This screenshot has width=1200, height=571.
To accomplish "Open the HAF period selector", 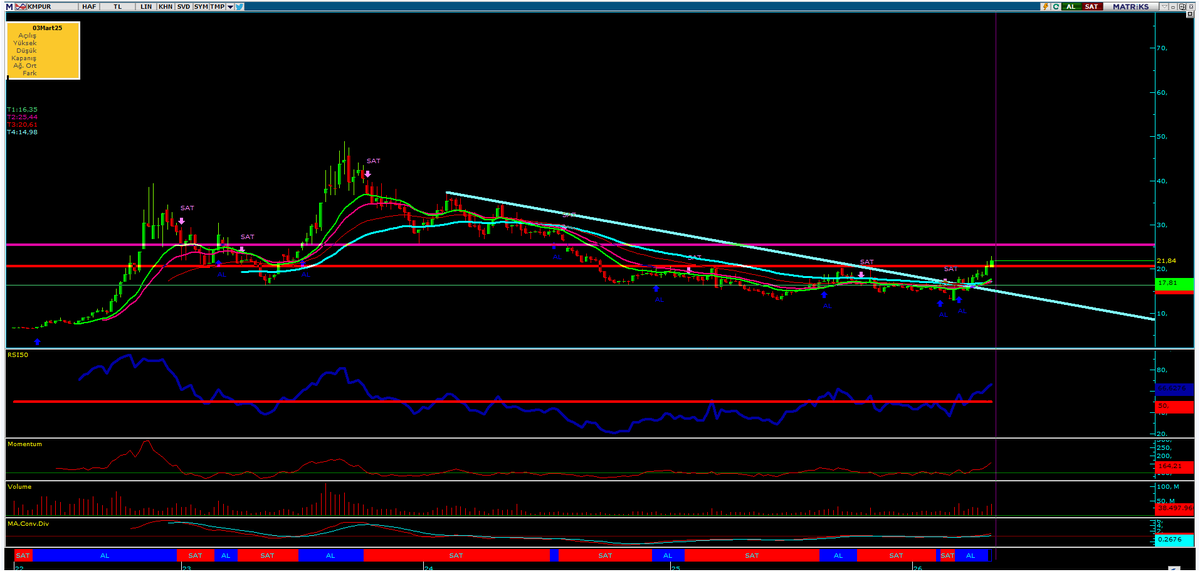I will pos(89,7).
